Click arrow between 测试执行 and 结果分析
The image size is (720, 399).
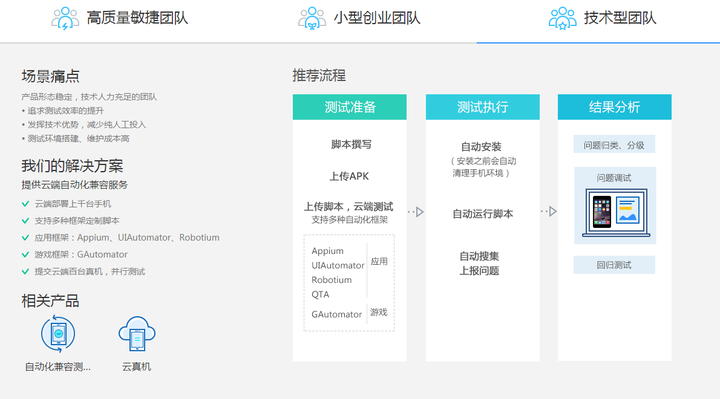pyautogui.click(x=549, y=211)
